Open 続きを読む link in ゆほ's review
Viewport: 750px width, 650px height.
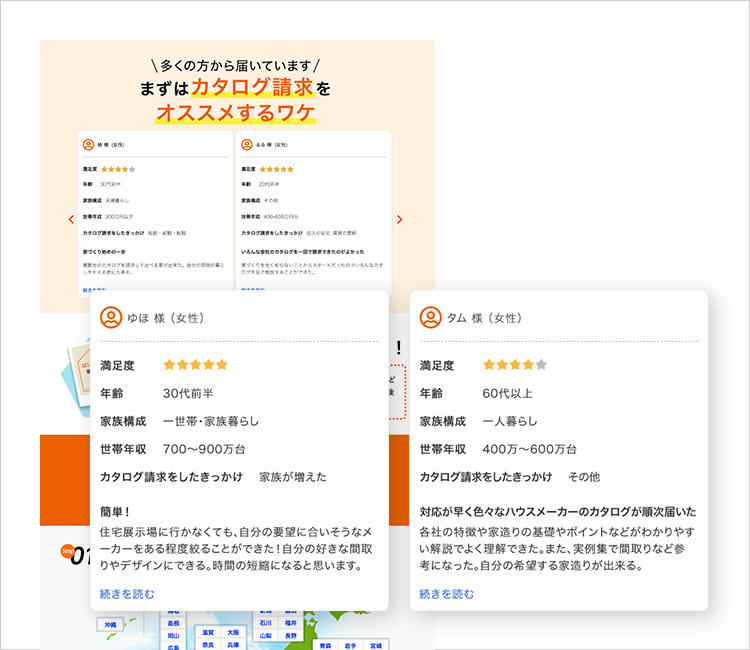click(x=127, y=594)
